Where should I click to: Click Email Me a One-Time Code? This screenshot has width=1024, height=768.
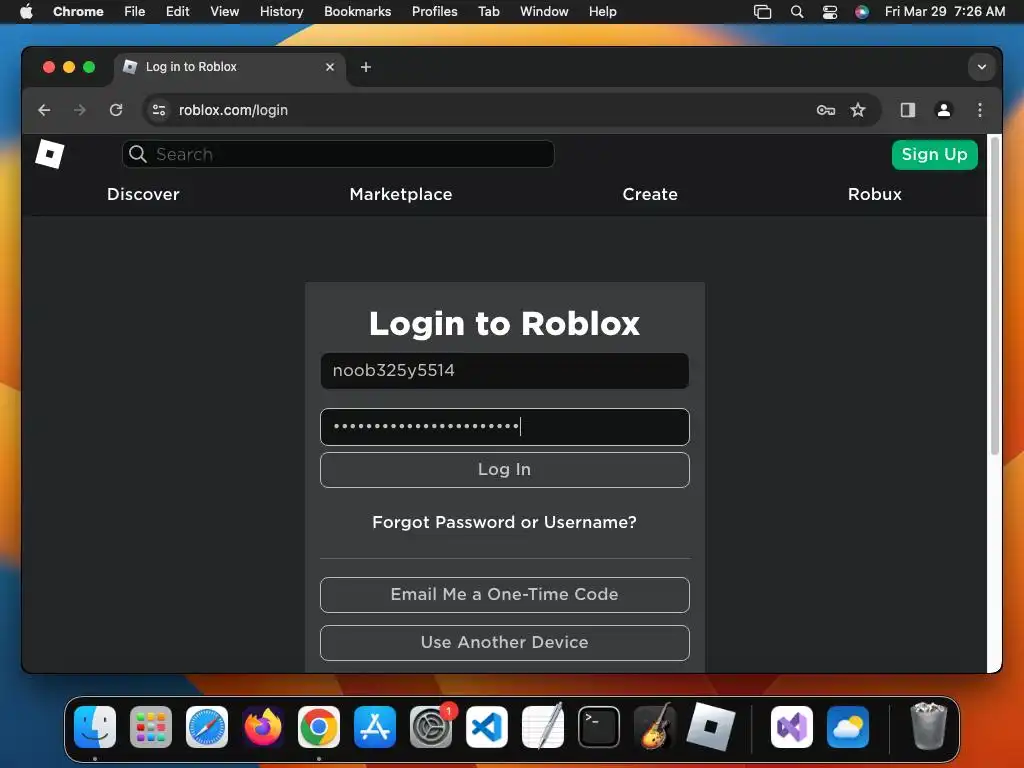(x=505, y=594)
